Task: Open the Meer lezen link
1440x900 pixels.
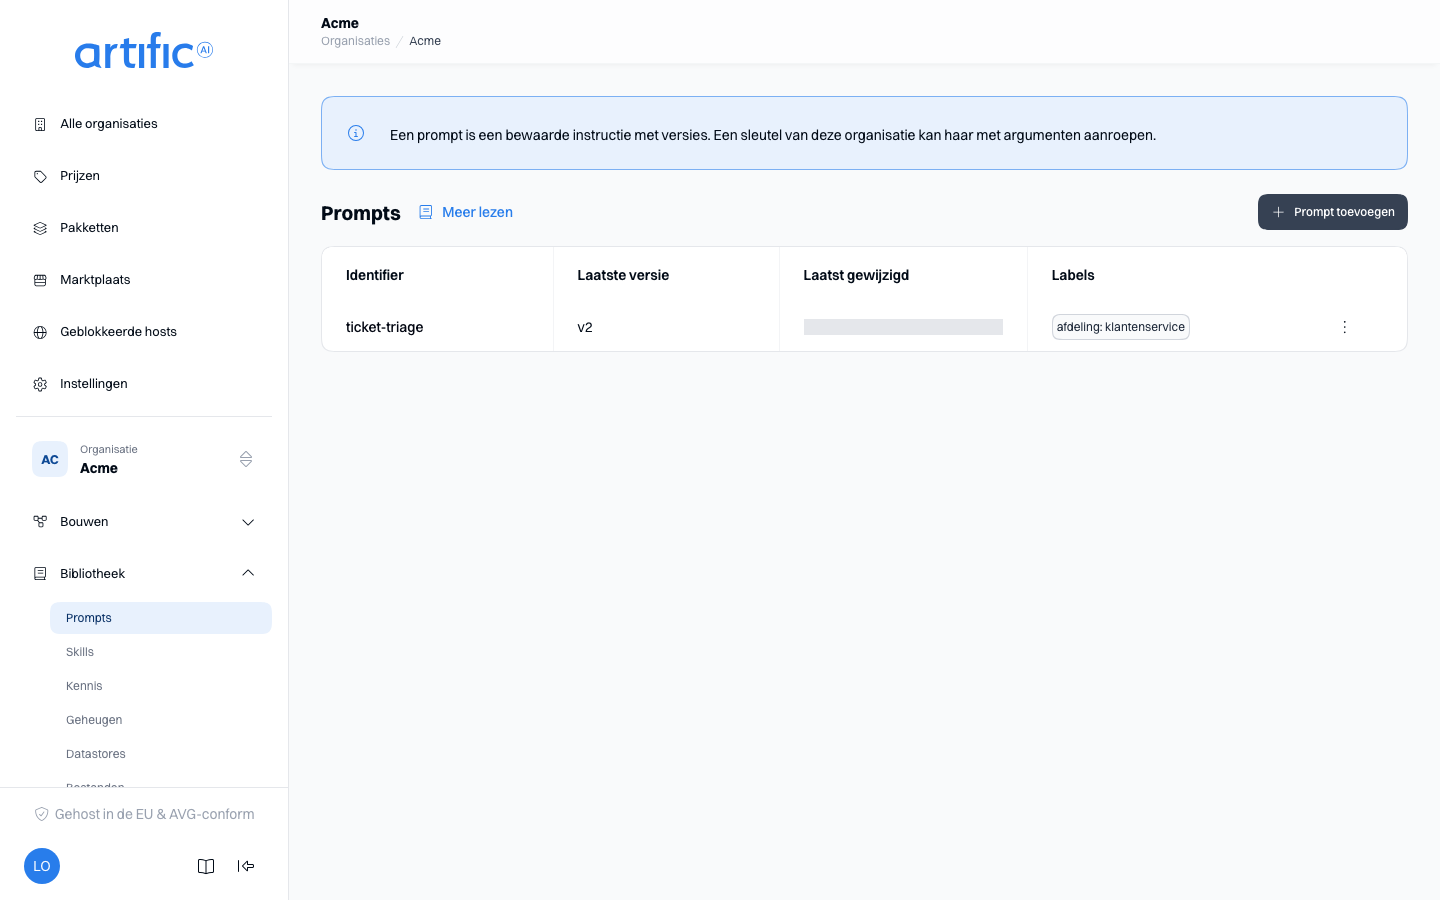Action: [x=466, y=212]
